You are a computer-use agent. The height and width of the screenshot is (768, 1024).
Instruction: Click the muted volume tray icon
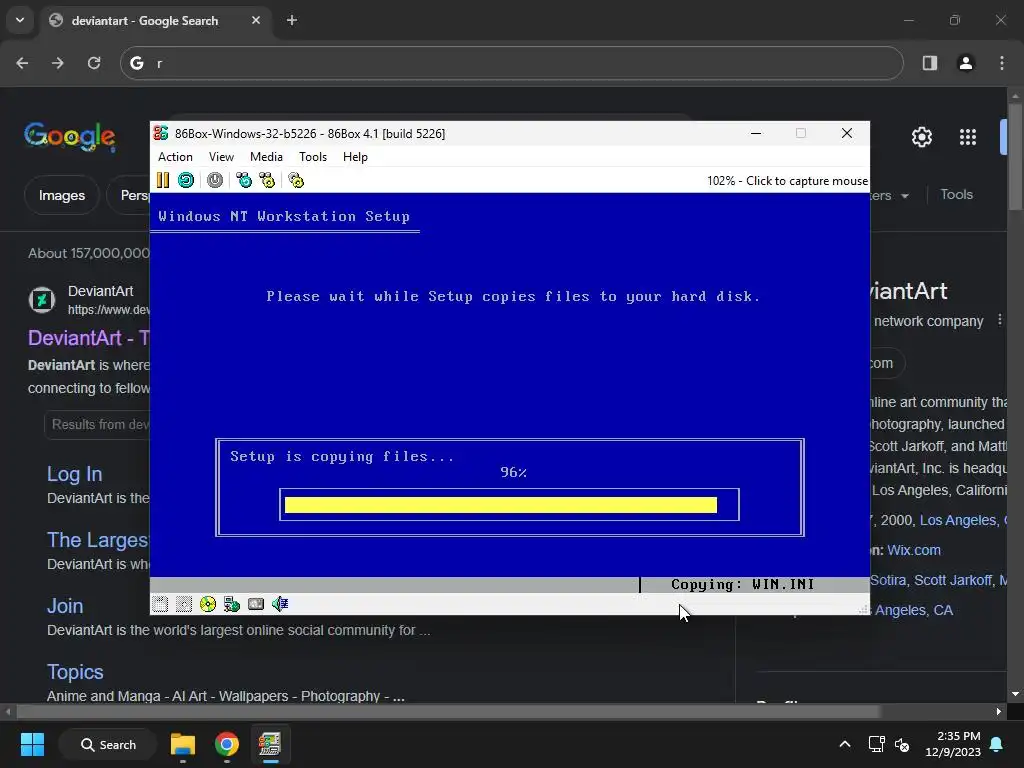click(x=903, y=744)
